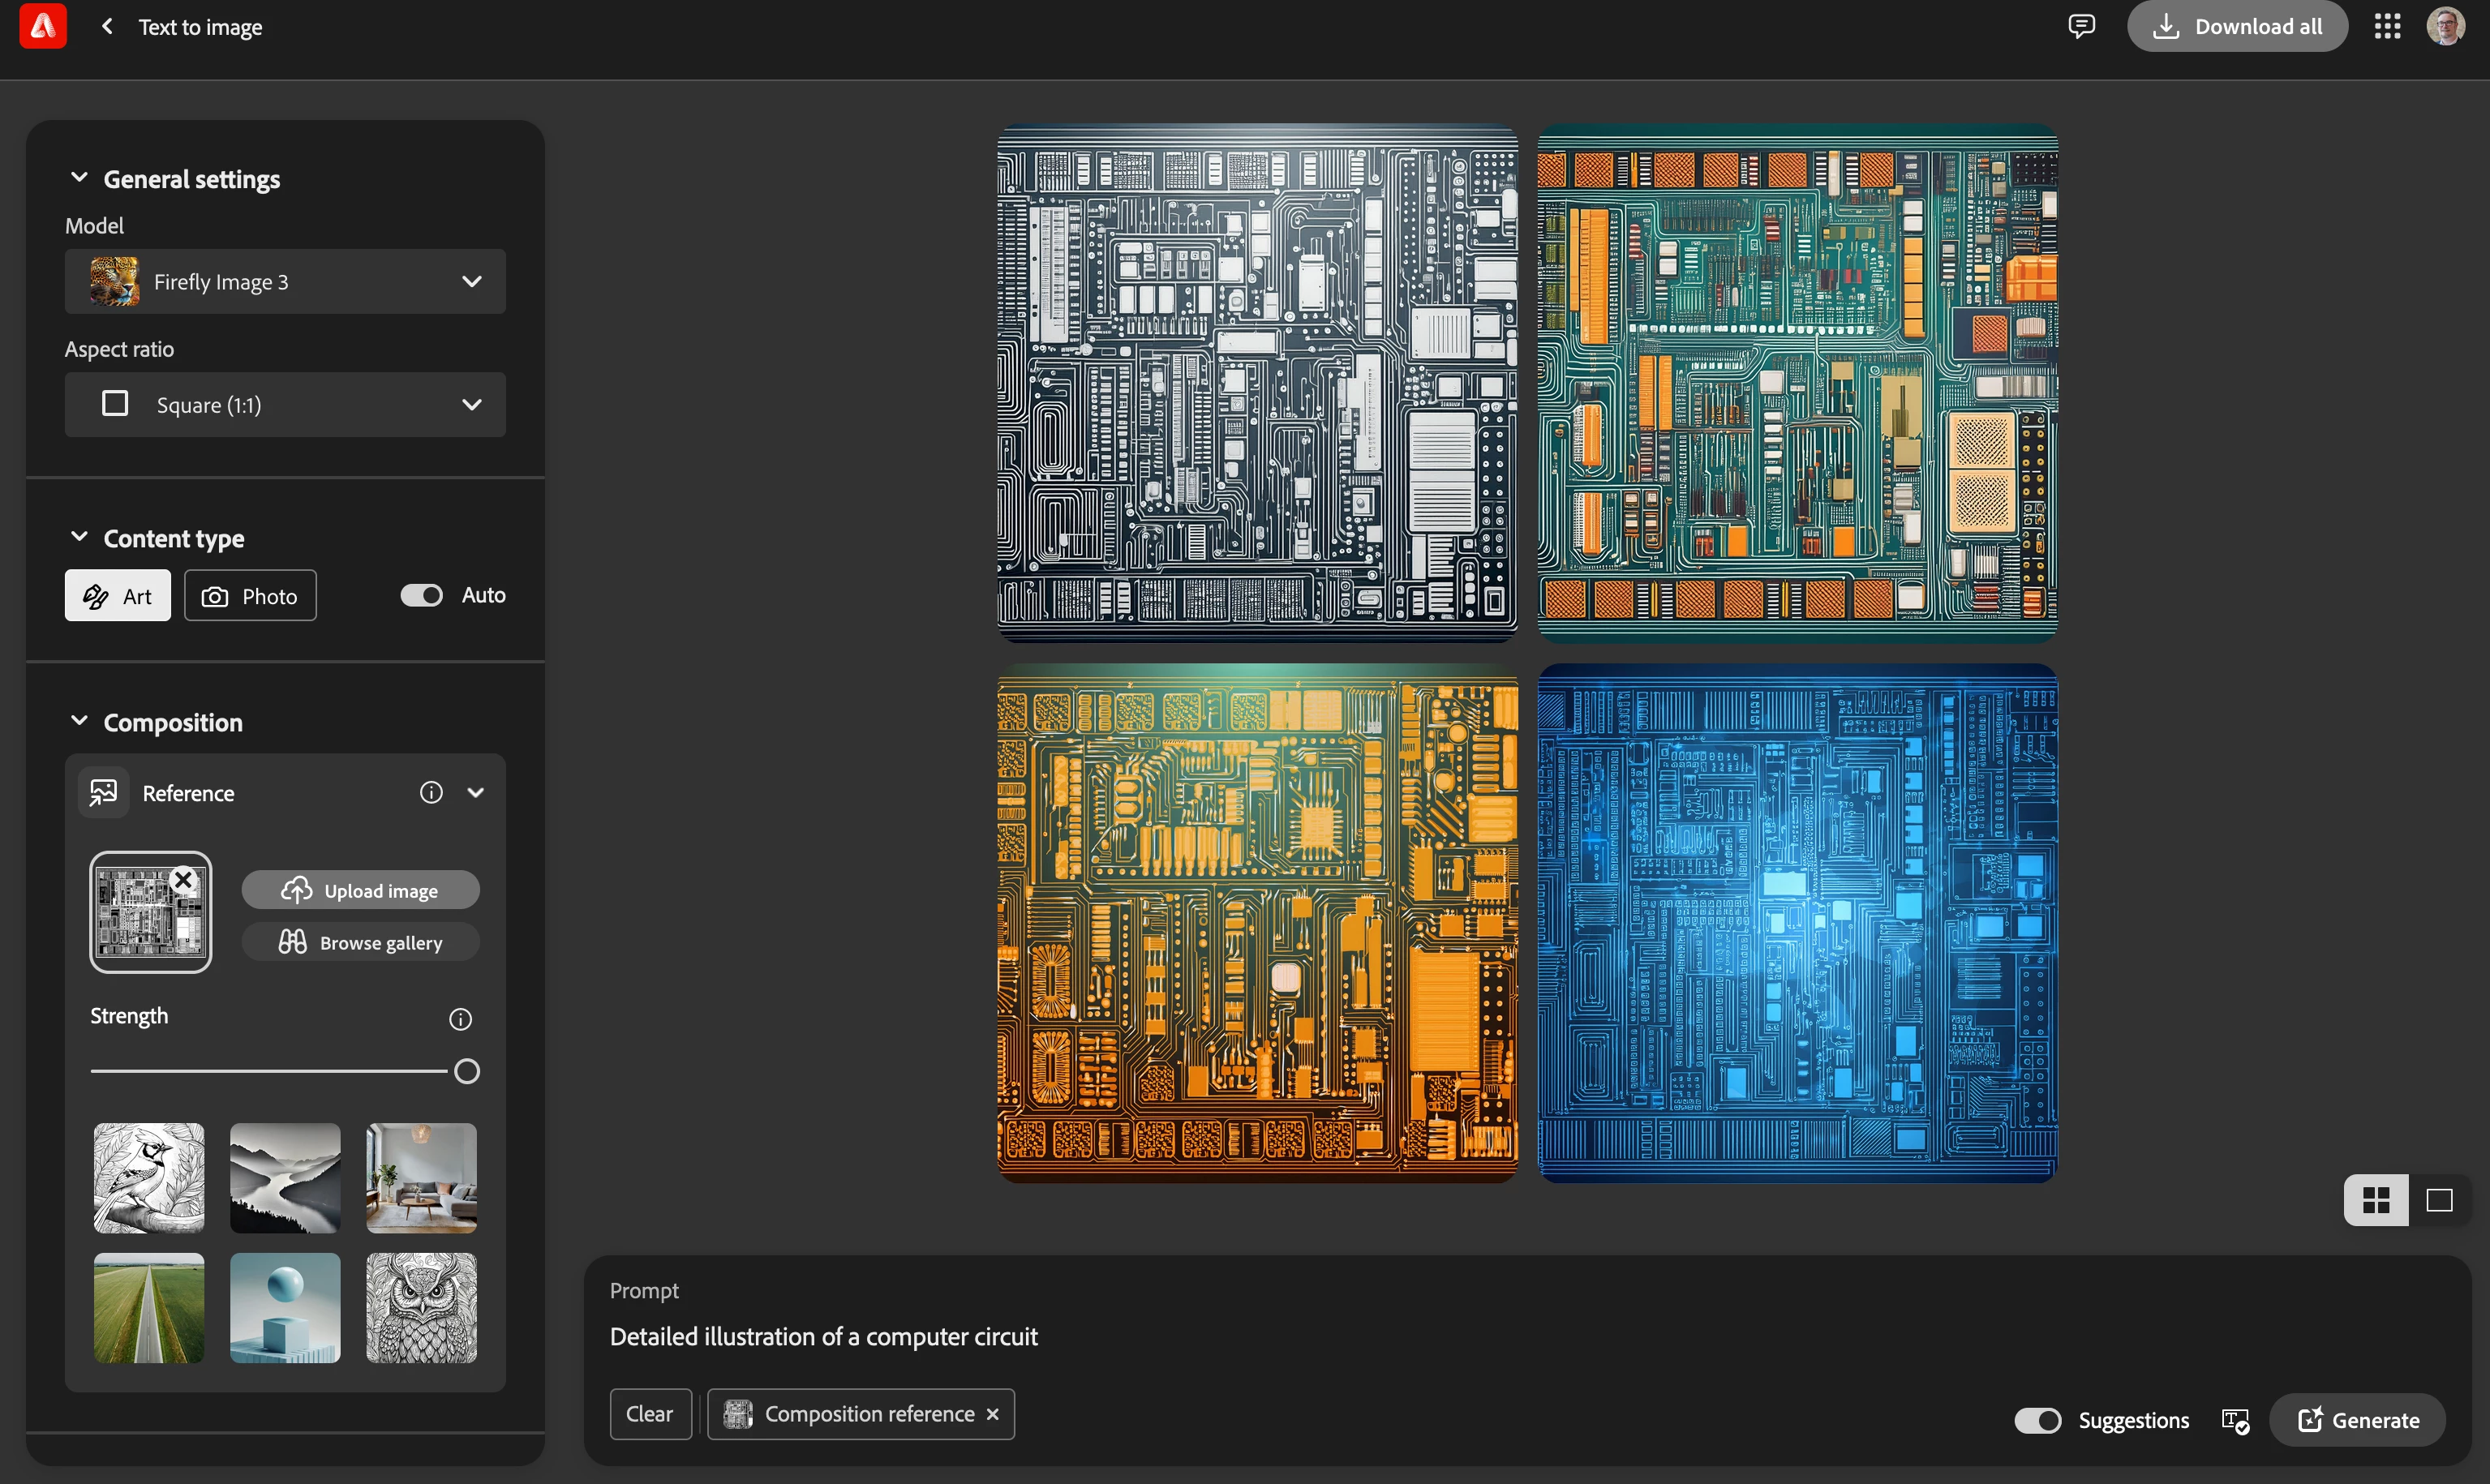This screenshot has width=2490, height=1484.
Task: Click the Generate button
Action: pos(2358,1421)
